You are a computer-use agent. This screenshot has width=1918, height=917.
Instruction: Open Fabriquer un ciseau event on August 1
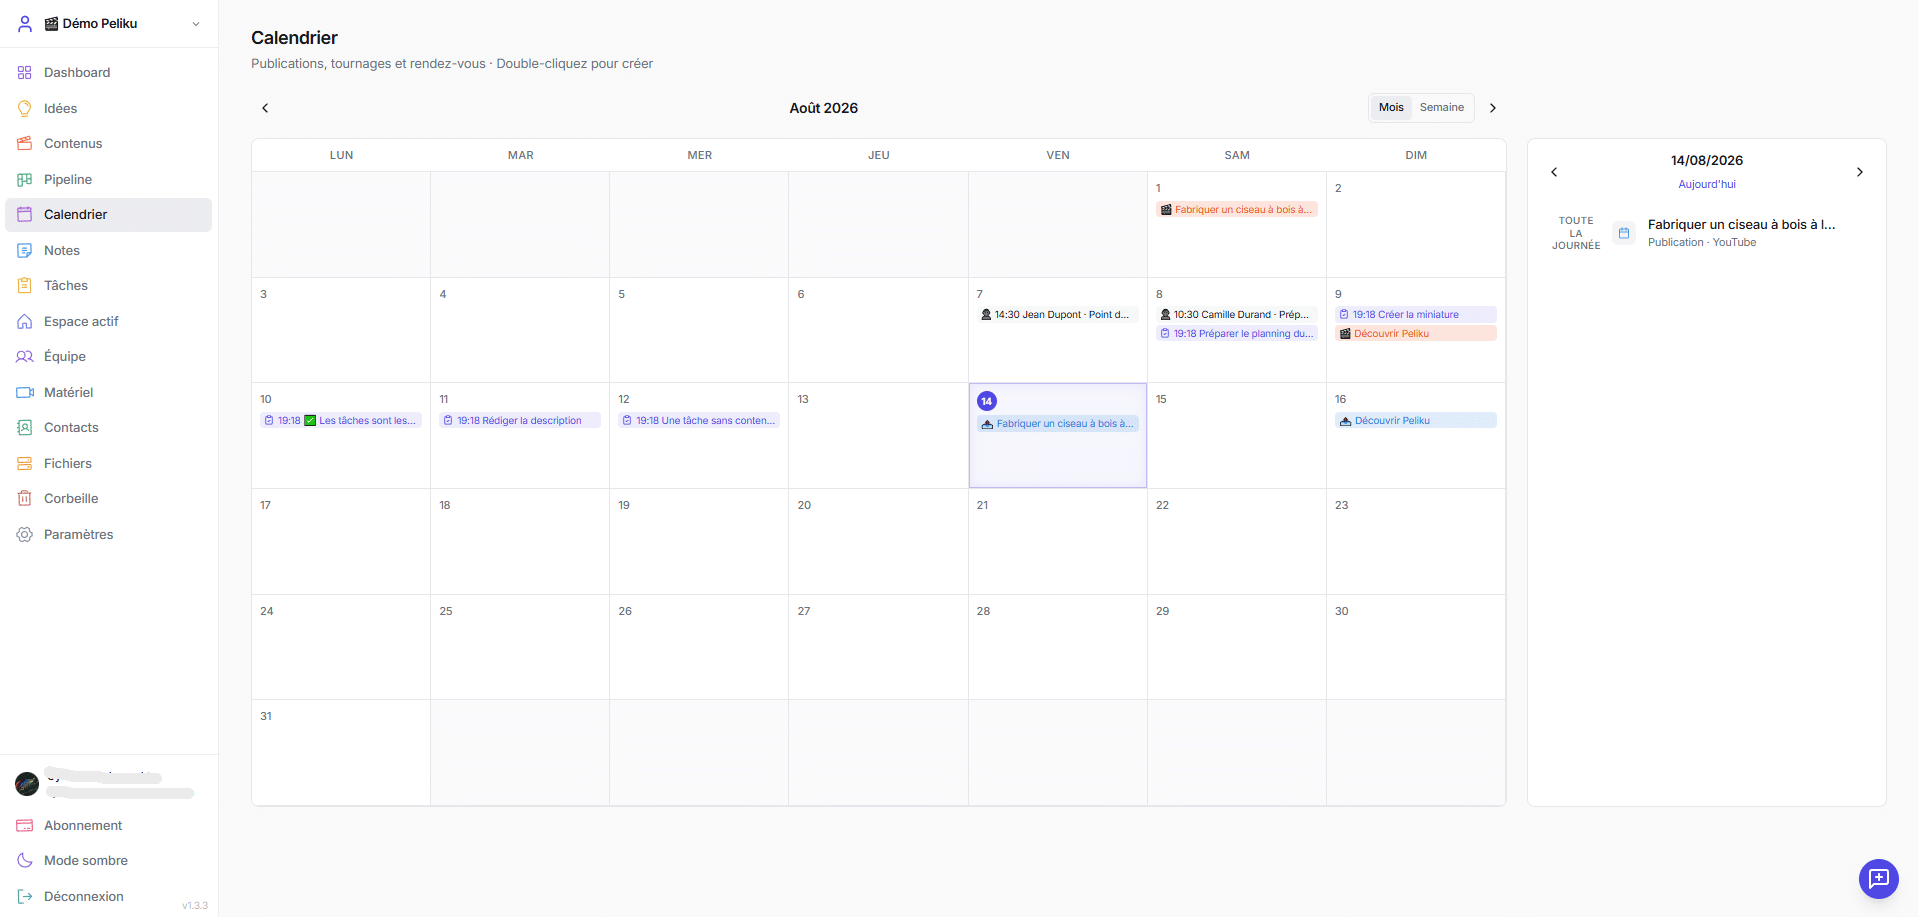click(x=1237, y=210)
